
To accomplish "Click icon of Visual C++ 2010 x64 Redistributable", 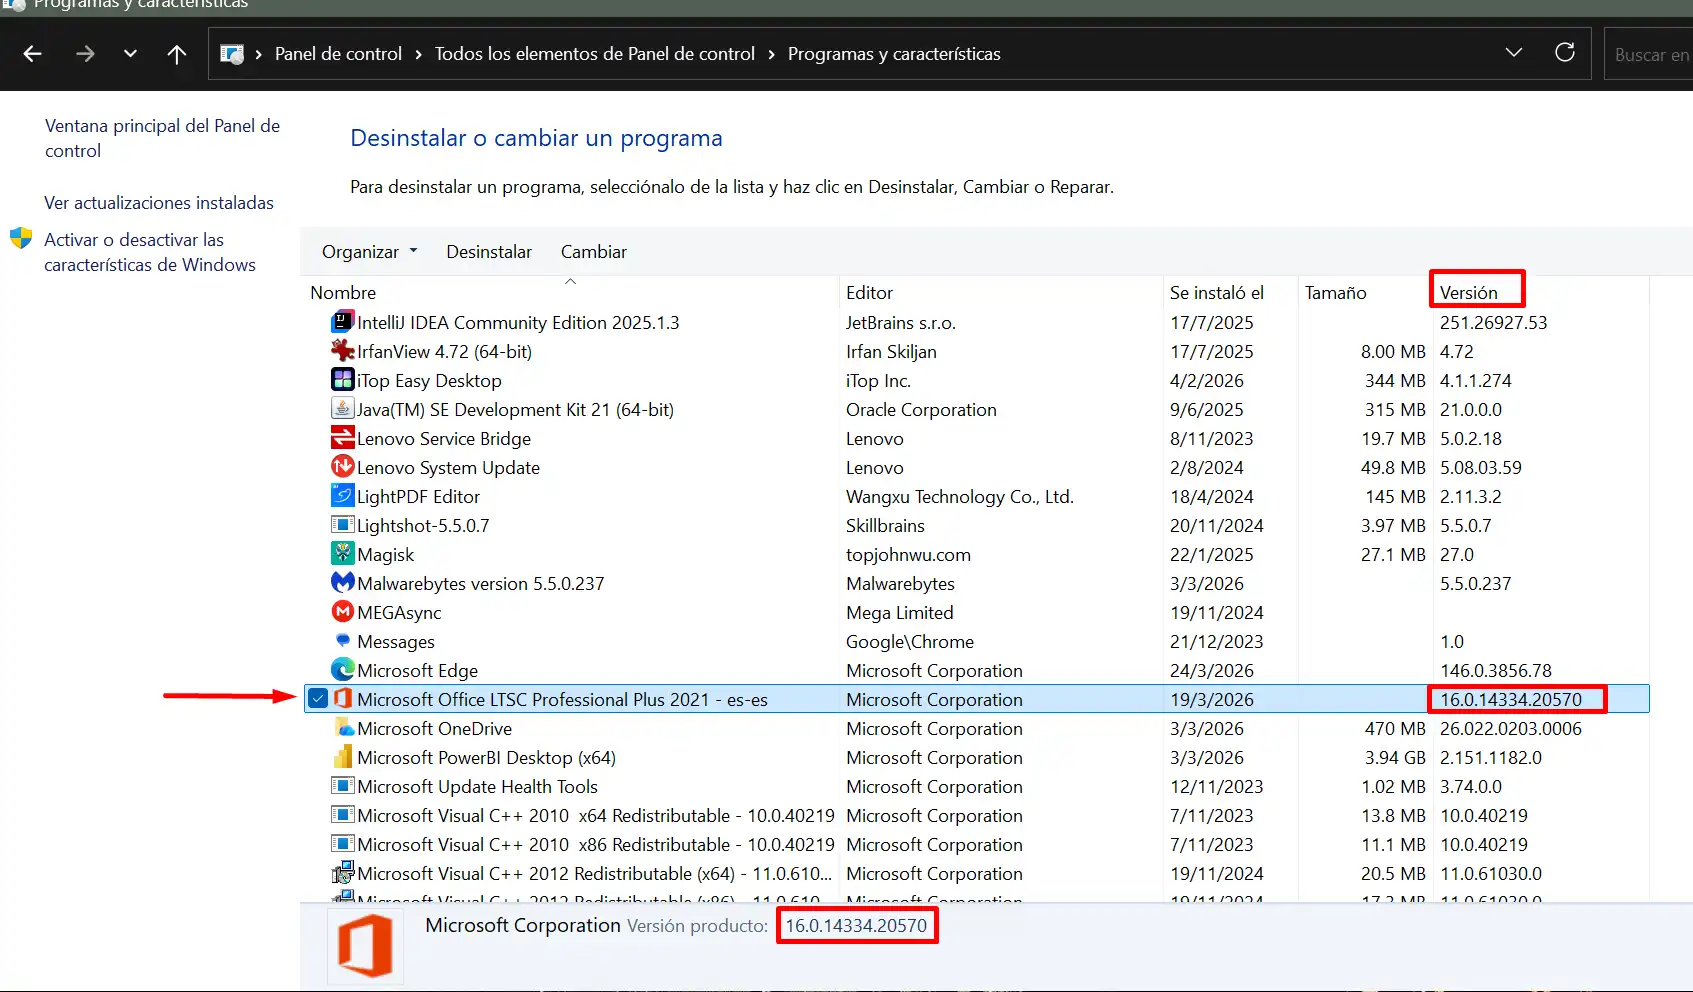I will [343, 815].
